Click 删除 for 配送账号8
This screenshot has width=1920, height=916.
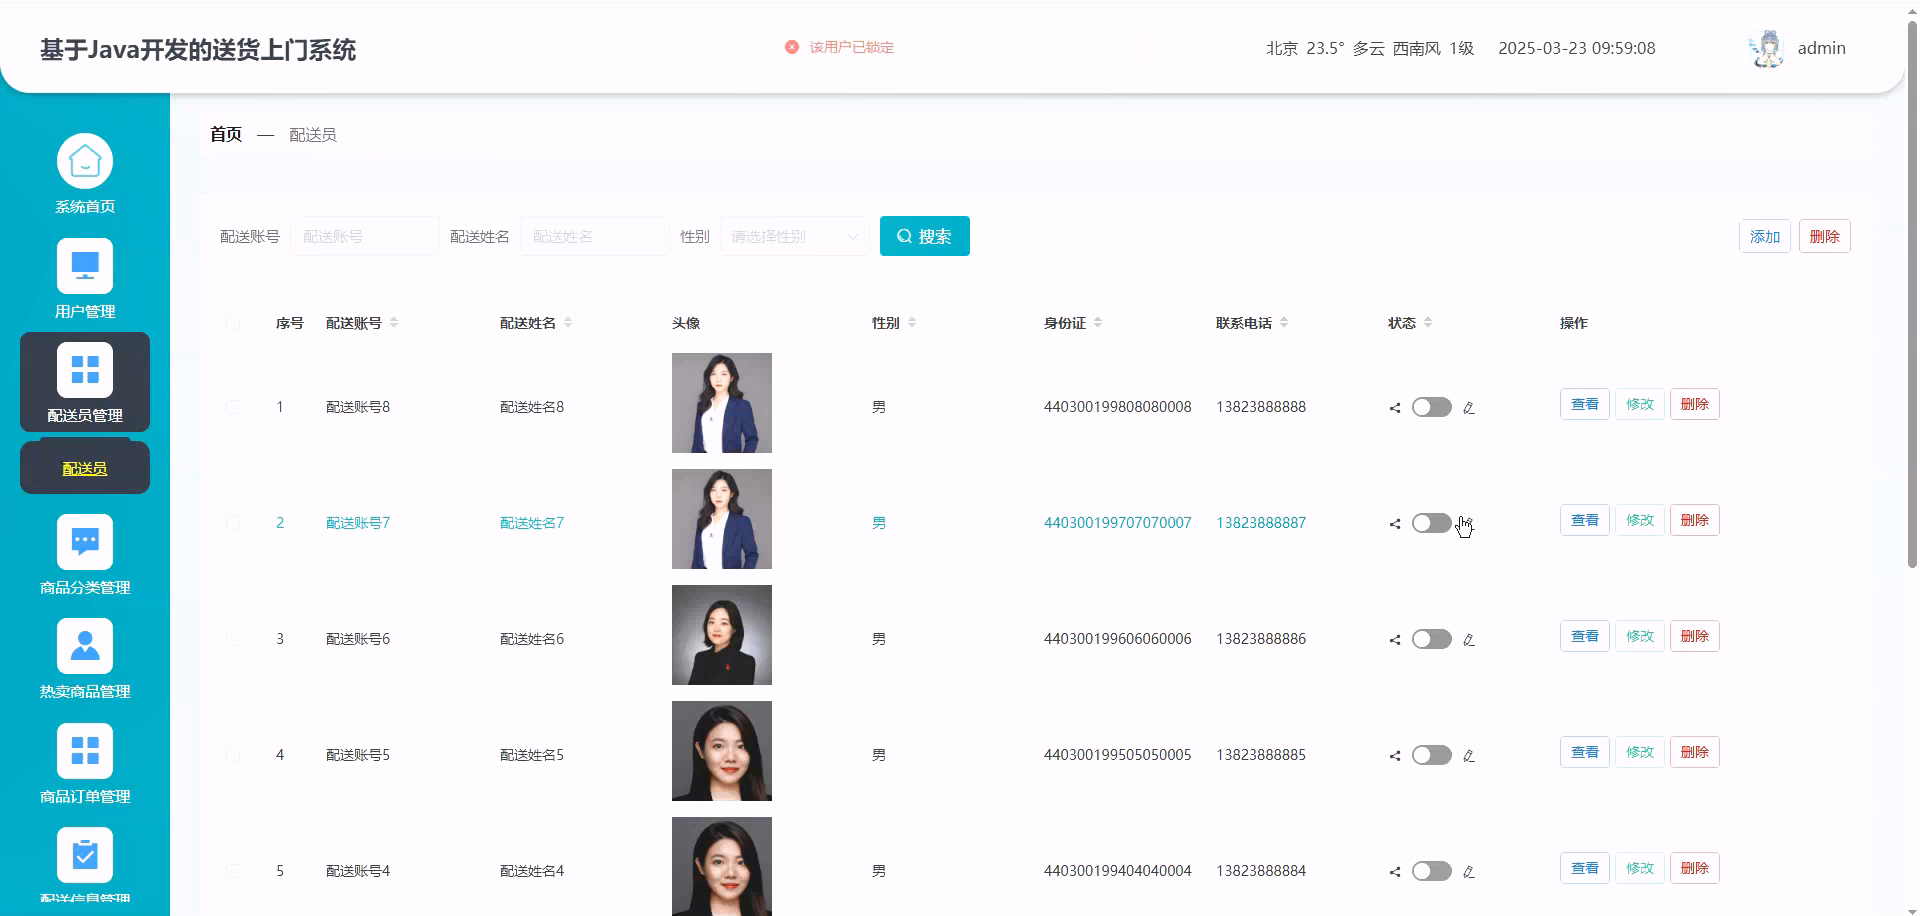(x=1695, y=404)
